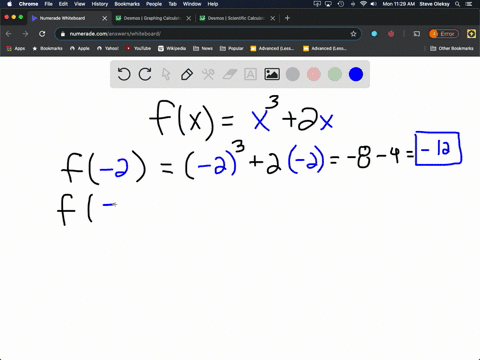
Task: Click the numerade.com address bar
Action: point(208,34)
